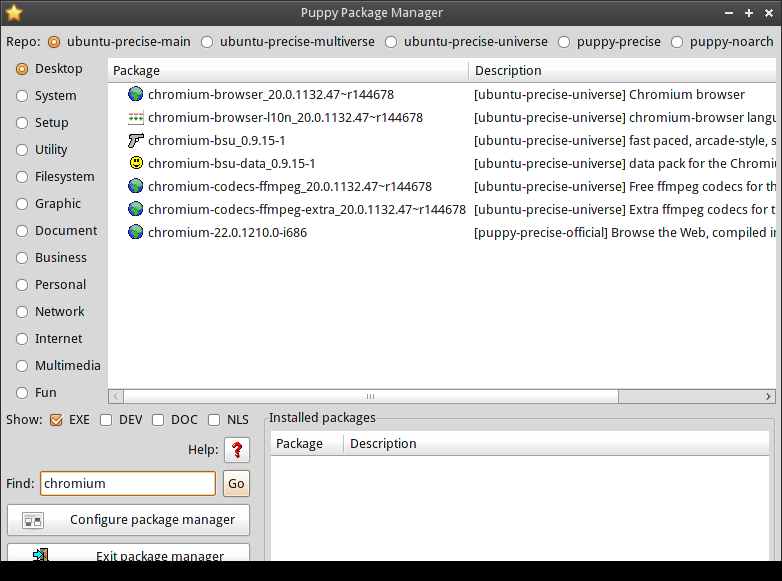Select chromium-browser-l10n_20.0.1132.47~r144678 row
The image size is (782, 581).
[x=442, y=117]
